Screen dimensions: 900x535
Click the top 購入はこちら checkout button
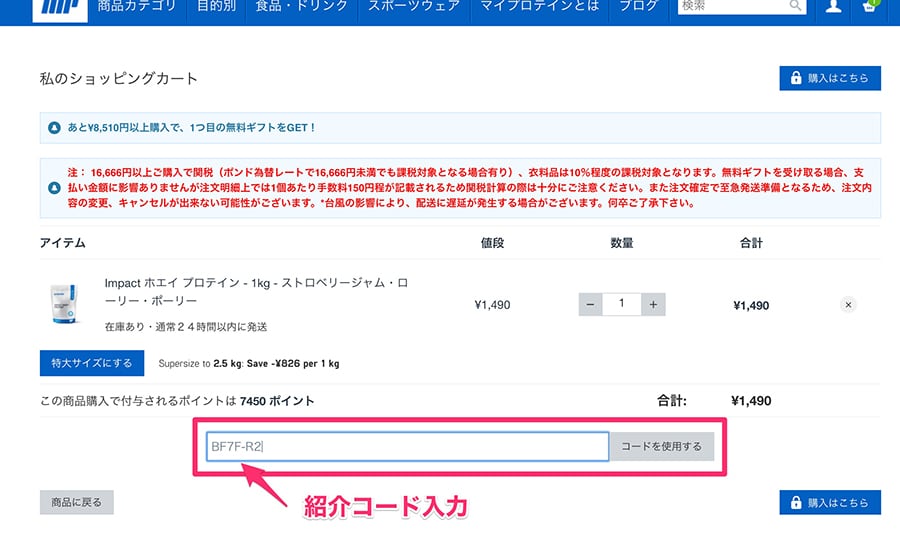pyautogui.click(x=830, y=78)
